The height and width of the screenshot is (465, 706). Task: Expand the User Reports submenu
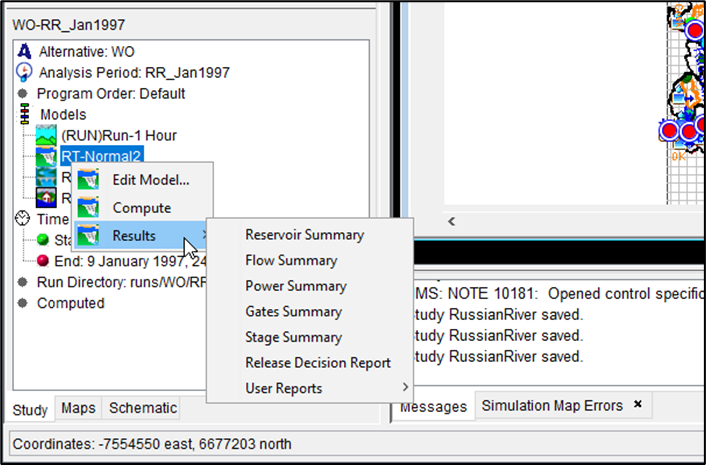[310, 388]
